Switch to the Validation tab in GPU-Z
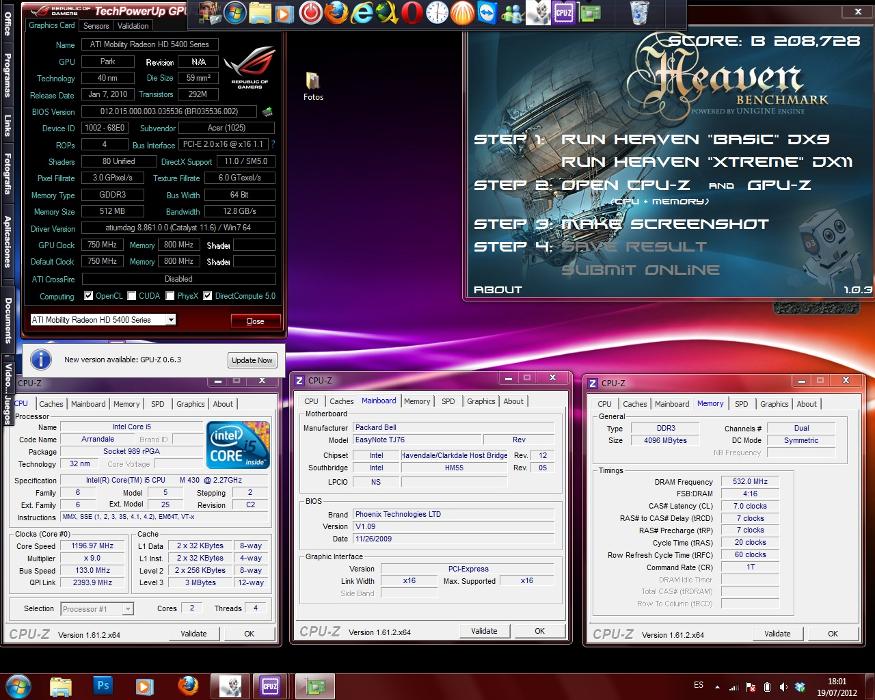The width and height of the screenshot is (875, 700). 133,26
